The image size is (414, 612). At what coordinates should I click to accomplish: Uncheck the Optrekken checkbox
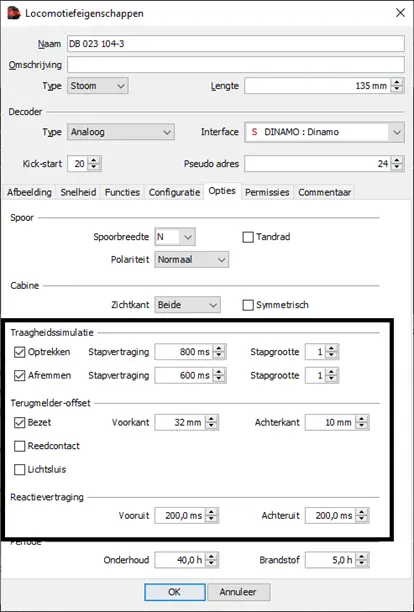point(20,352)
